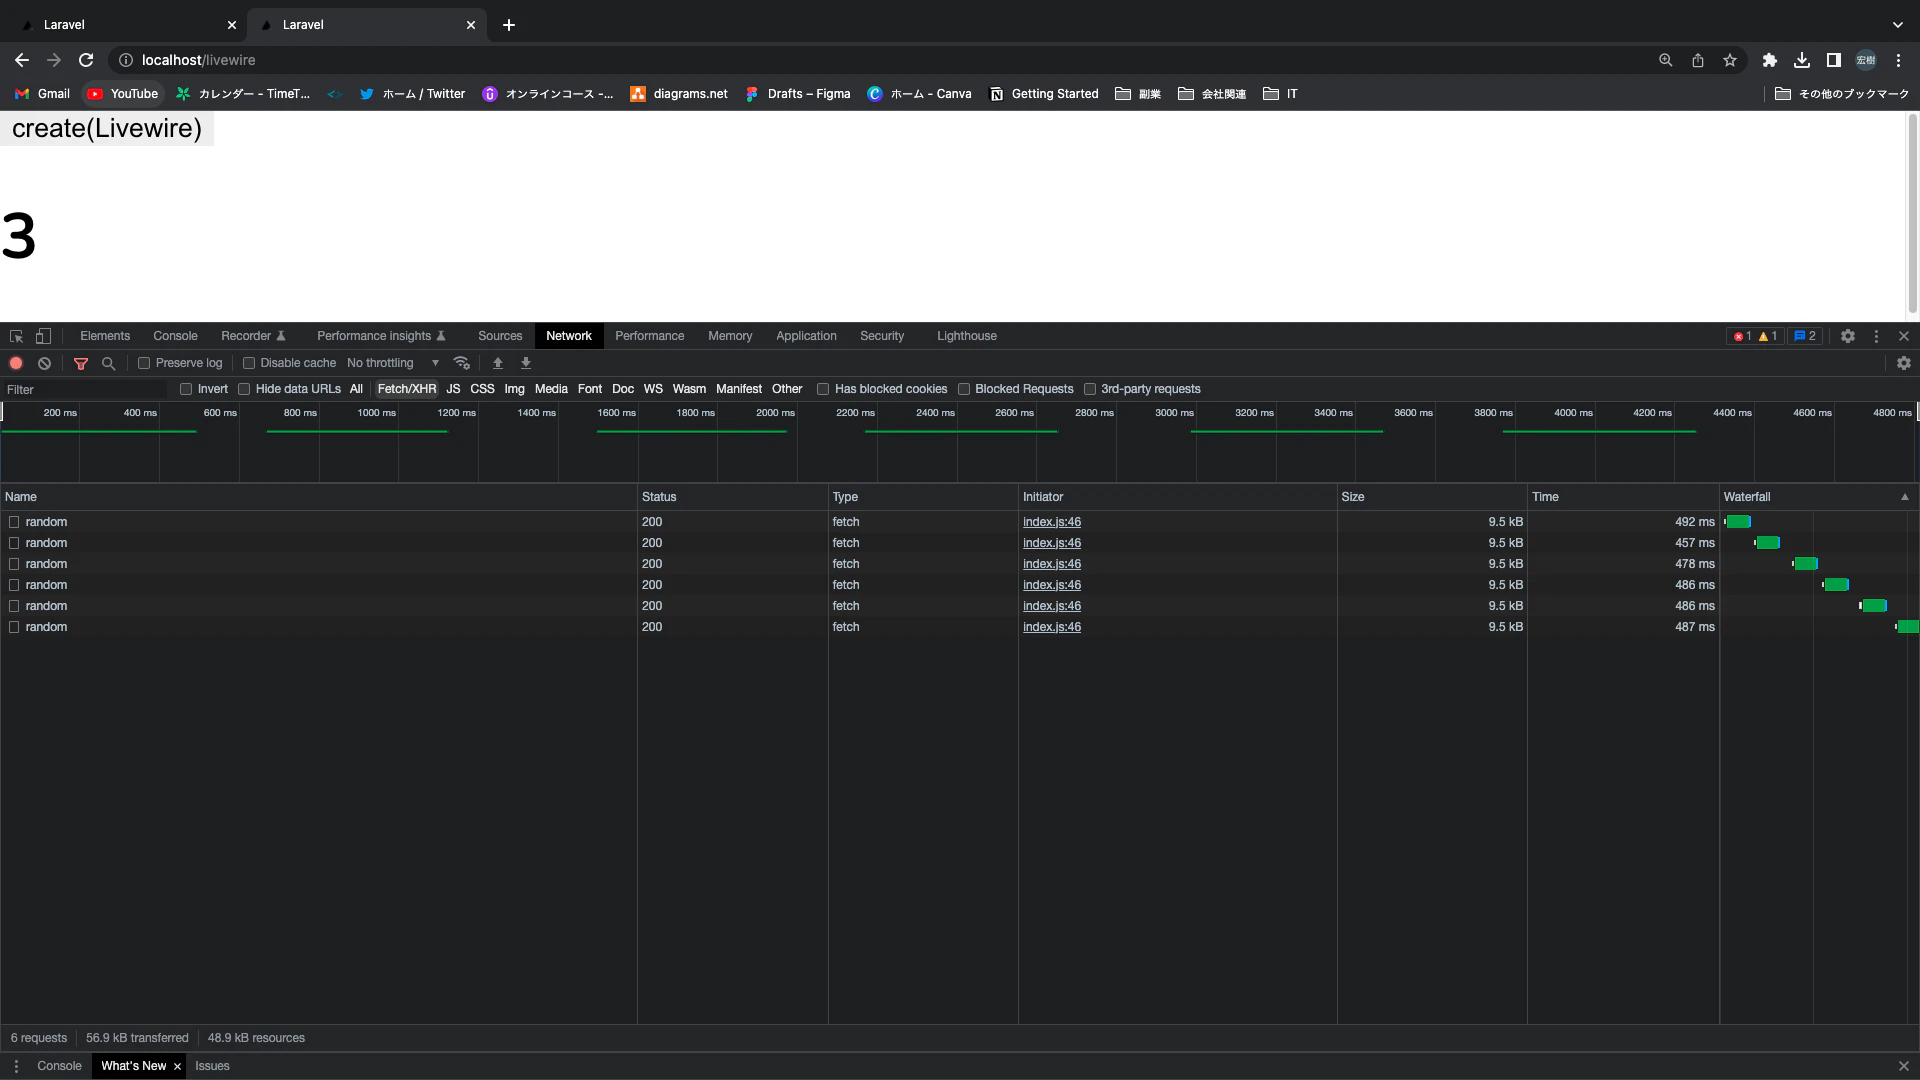This screenshot has height=1080, width=1920.
Task: Export HAR file with download arrow
Action: pyautogui.click(x=526, y=363)
